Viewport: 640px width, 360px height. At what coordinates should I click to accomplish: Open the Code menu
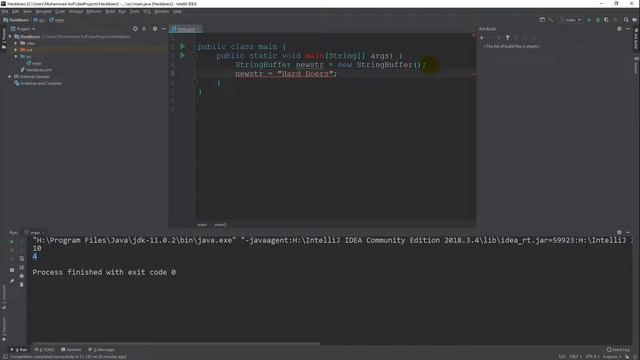click(60, 11)
